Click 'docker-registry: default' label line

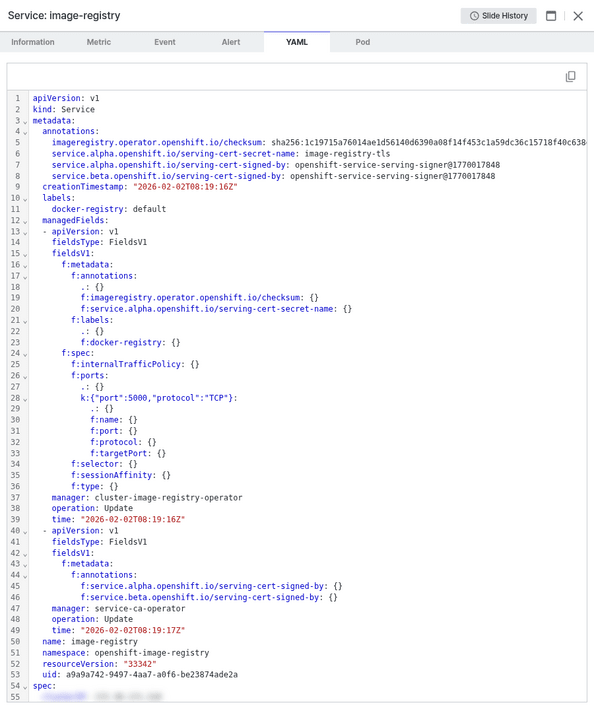pyautogui.click(x=109, y=209)
